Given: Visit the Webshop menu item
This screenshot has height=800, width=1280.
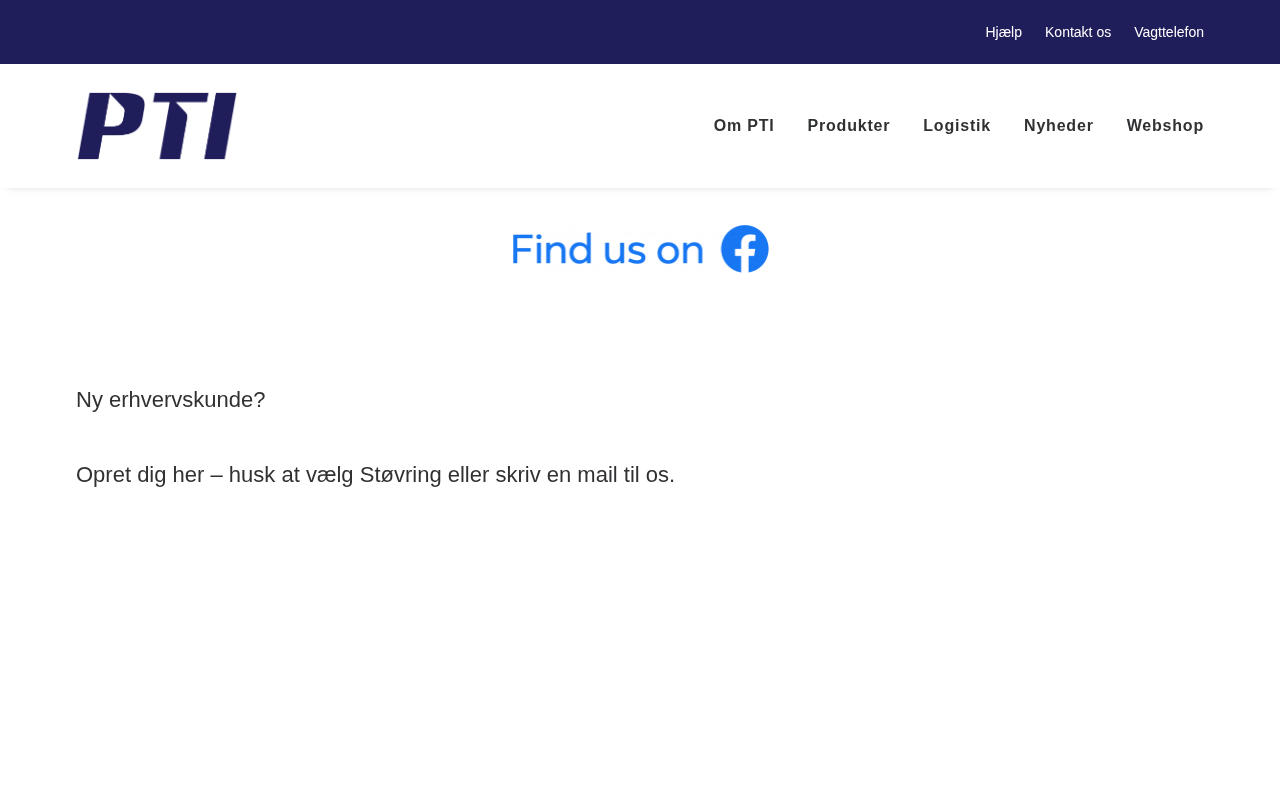Looking at the screenshot, I should [x=1165, y=126].
